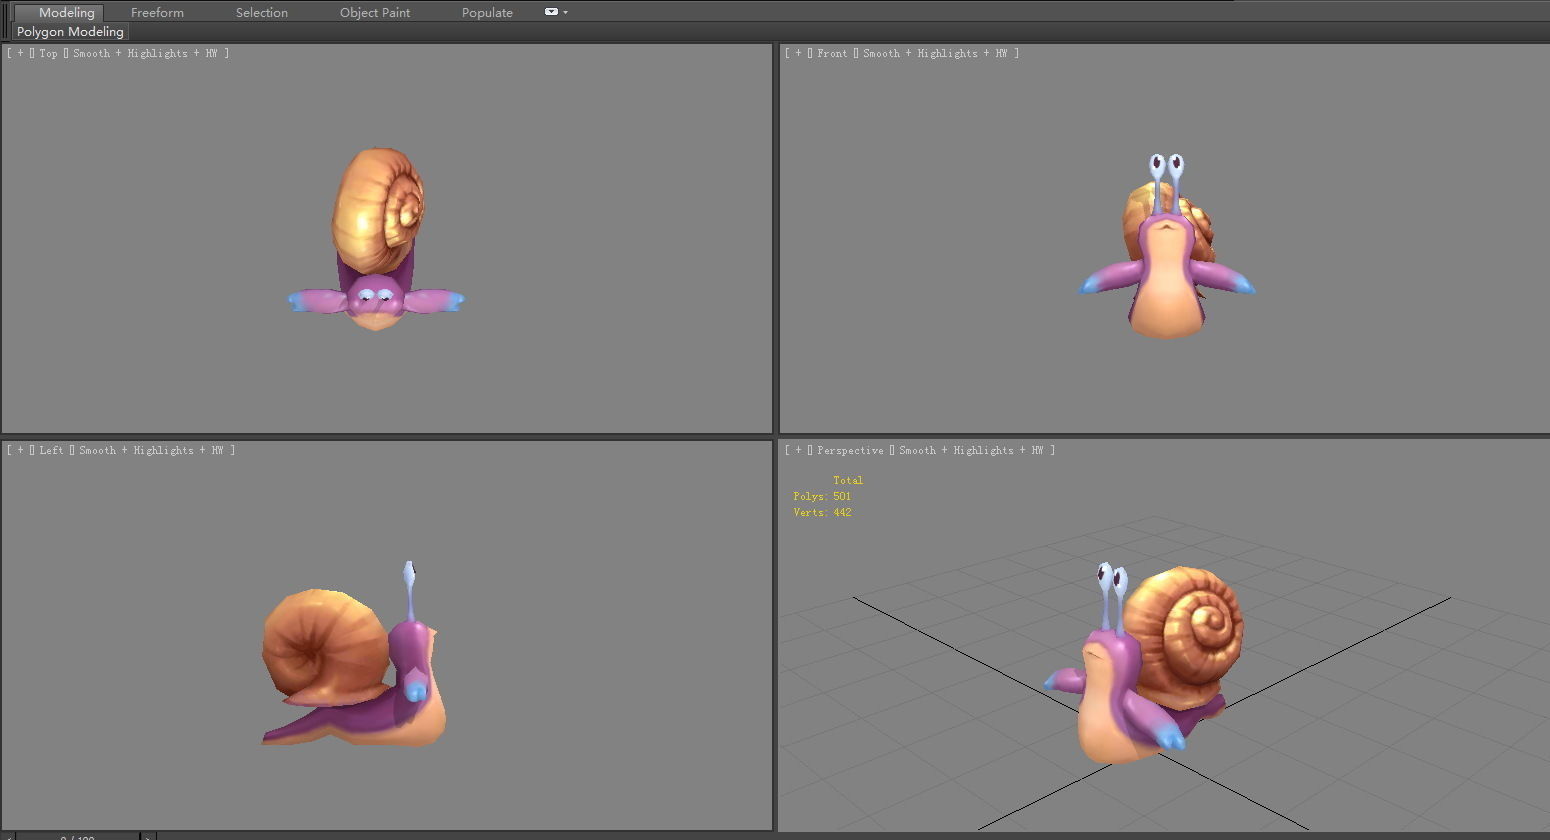1550x840 pixels.
Task: Select the Selection ribbon tab
Action: tap(262, 12)
